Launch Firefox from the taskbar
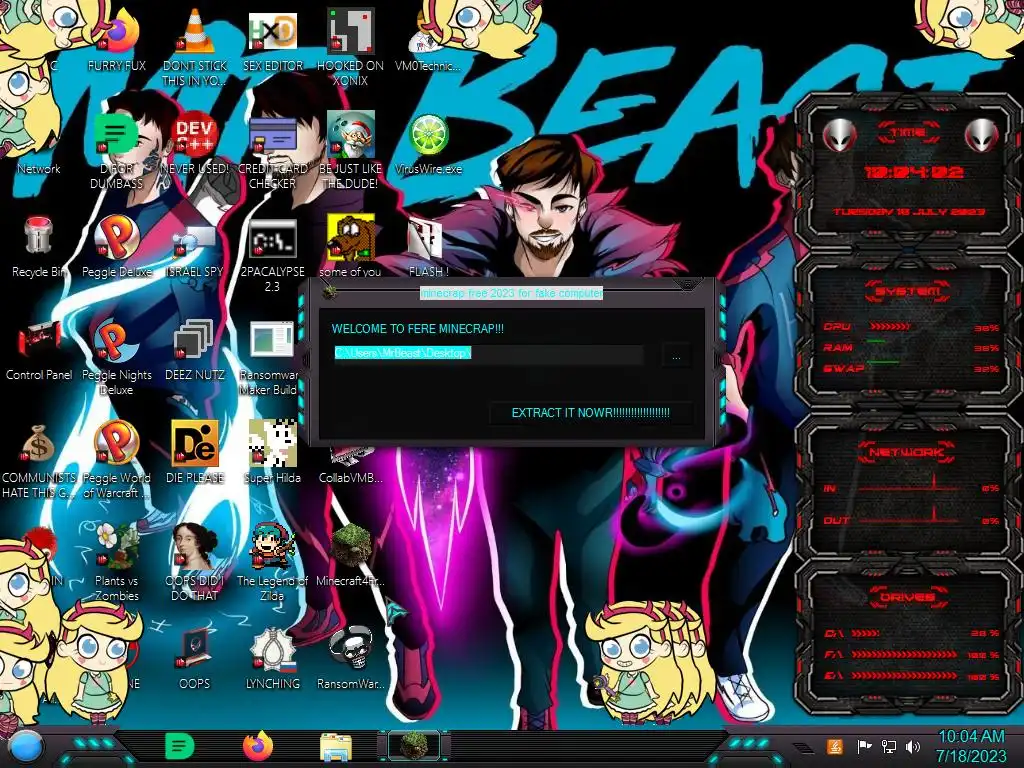This screenshot has height=768, width=1024. coord(258,746)
